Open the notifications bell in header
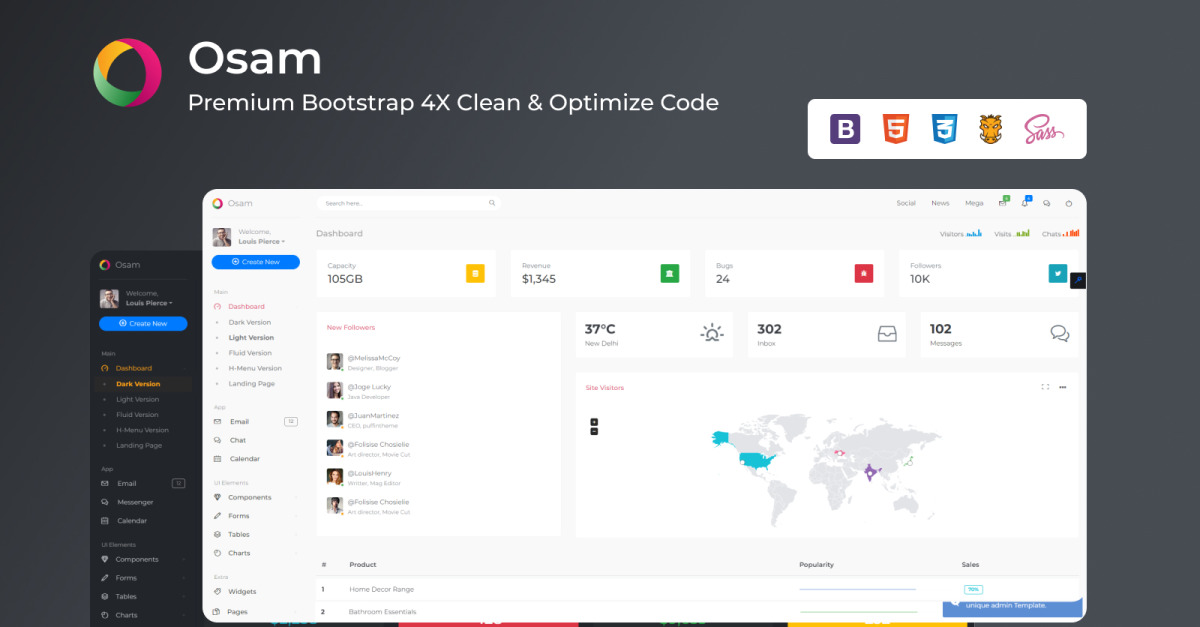This screenshot has height=627, width=1200. click(x=1024, y=203)
